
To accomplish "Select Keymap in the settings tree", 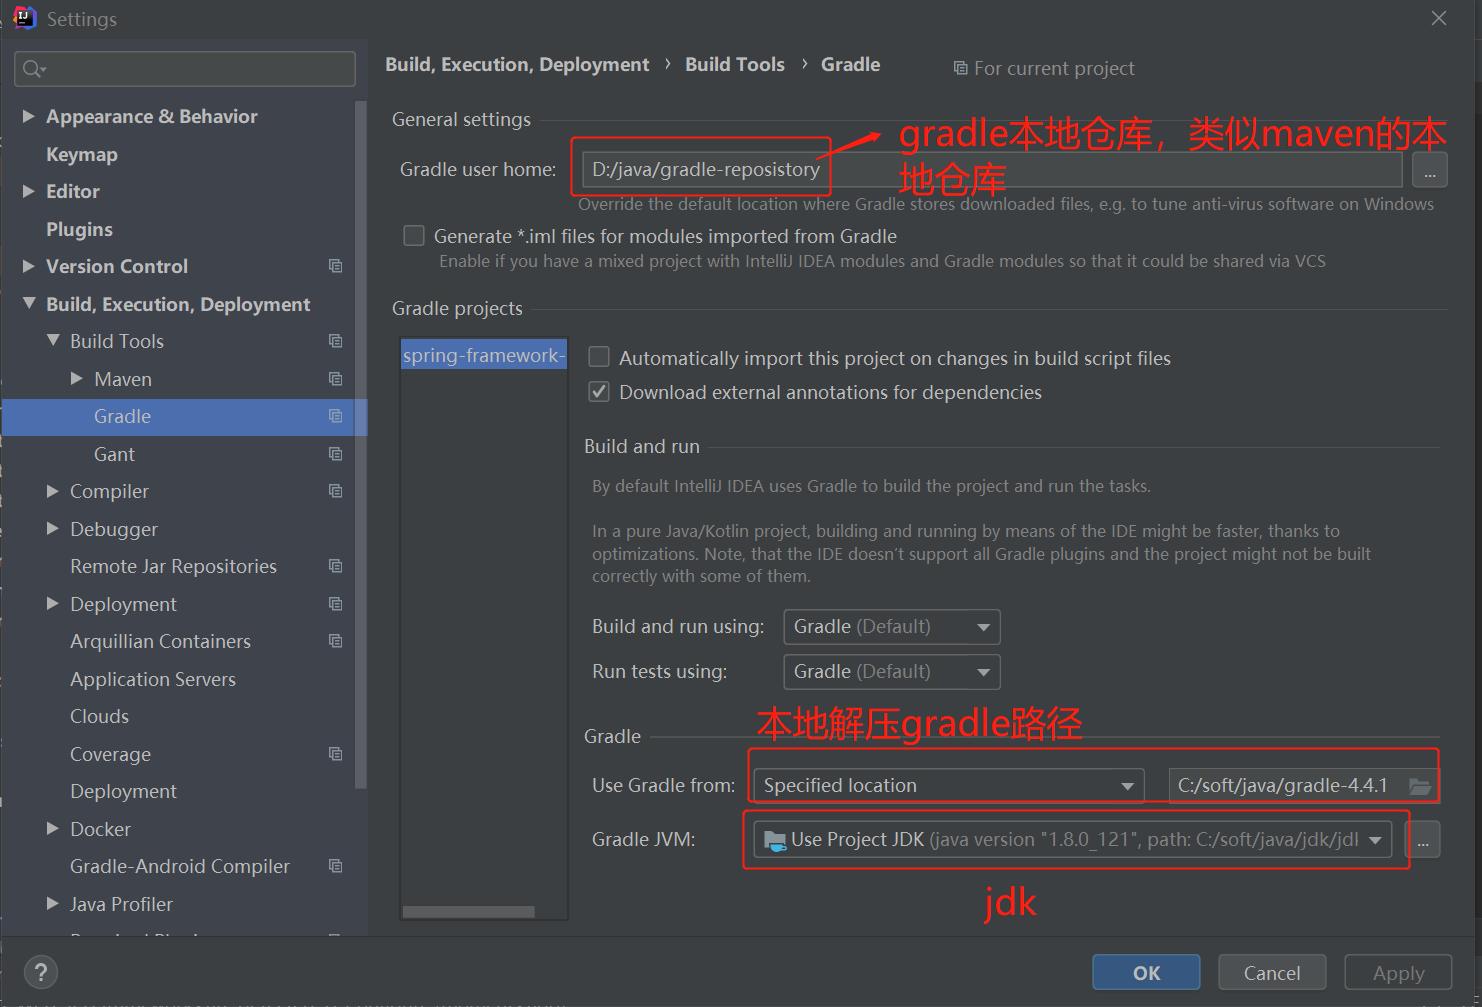I will [x=82, y=154].
